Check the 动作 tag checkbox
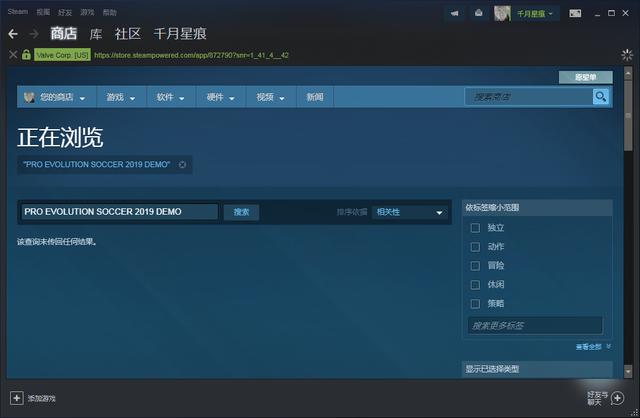 tap(476, 246)
